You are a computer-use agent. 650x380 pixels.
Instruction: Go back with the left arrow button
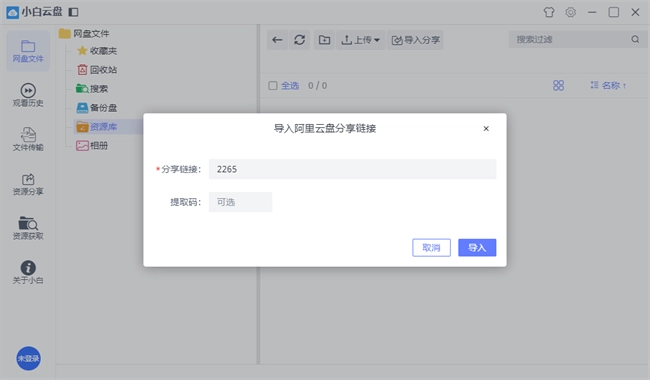pyautogui.click(x=277, y=40)
